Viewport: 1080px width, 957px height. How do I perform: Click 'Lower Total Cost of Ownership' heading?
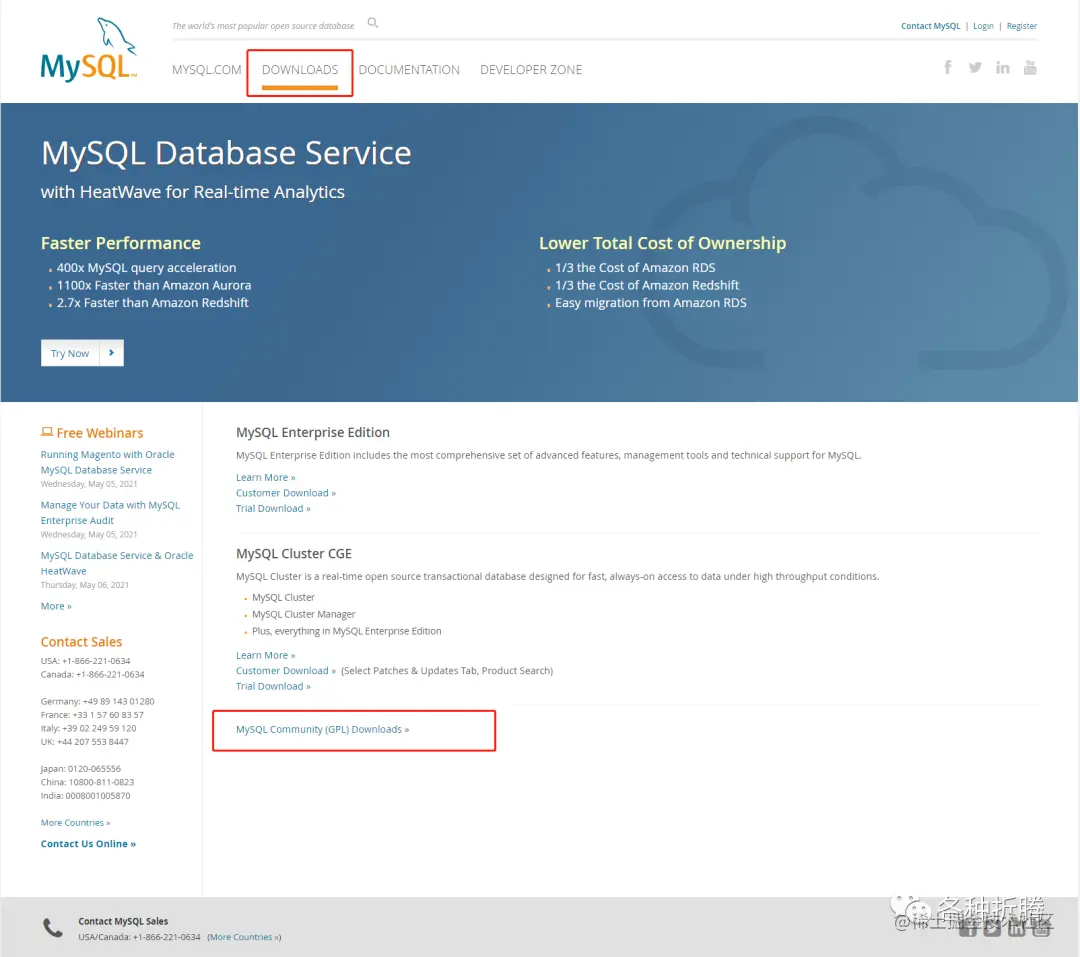663,243
